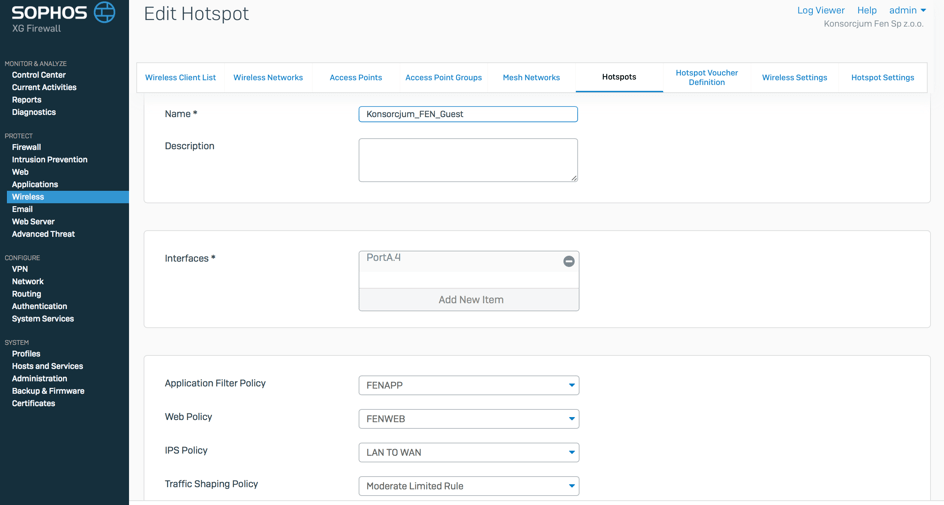Open Firewall in the sidebar
The image size is (944, 505).
(26, 147)
